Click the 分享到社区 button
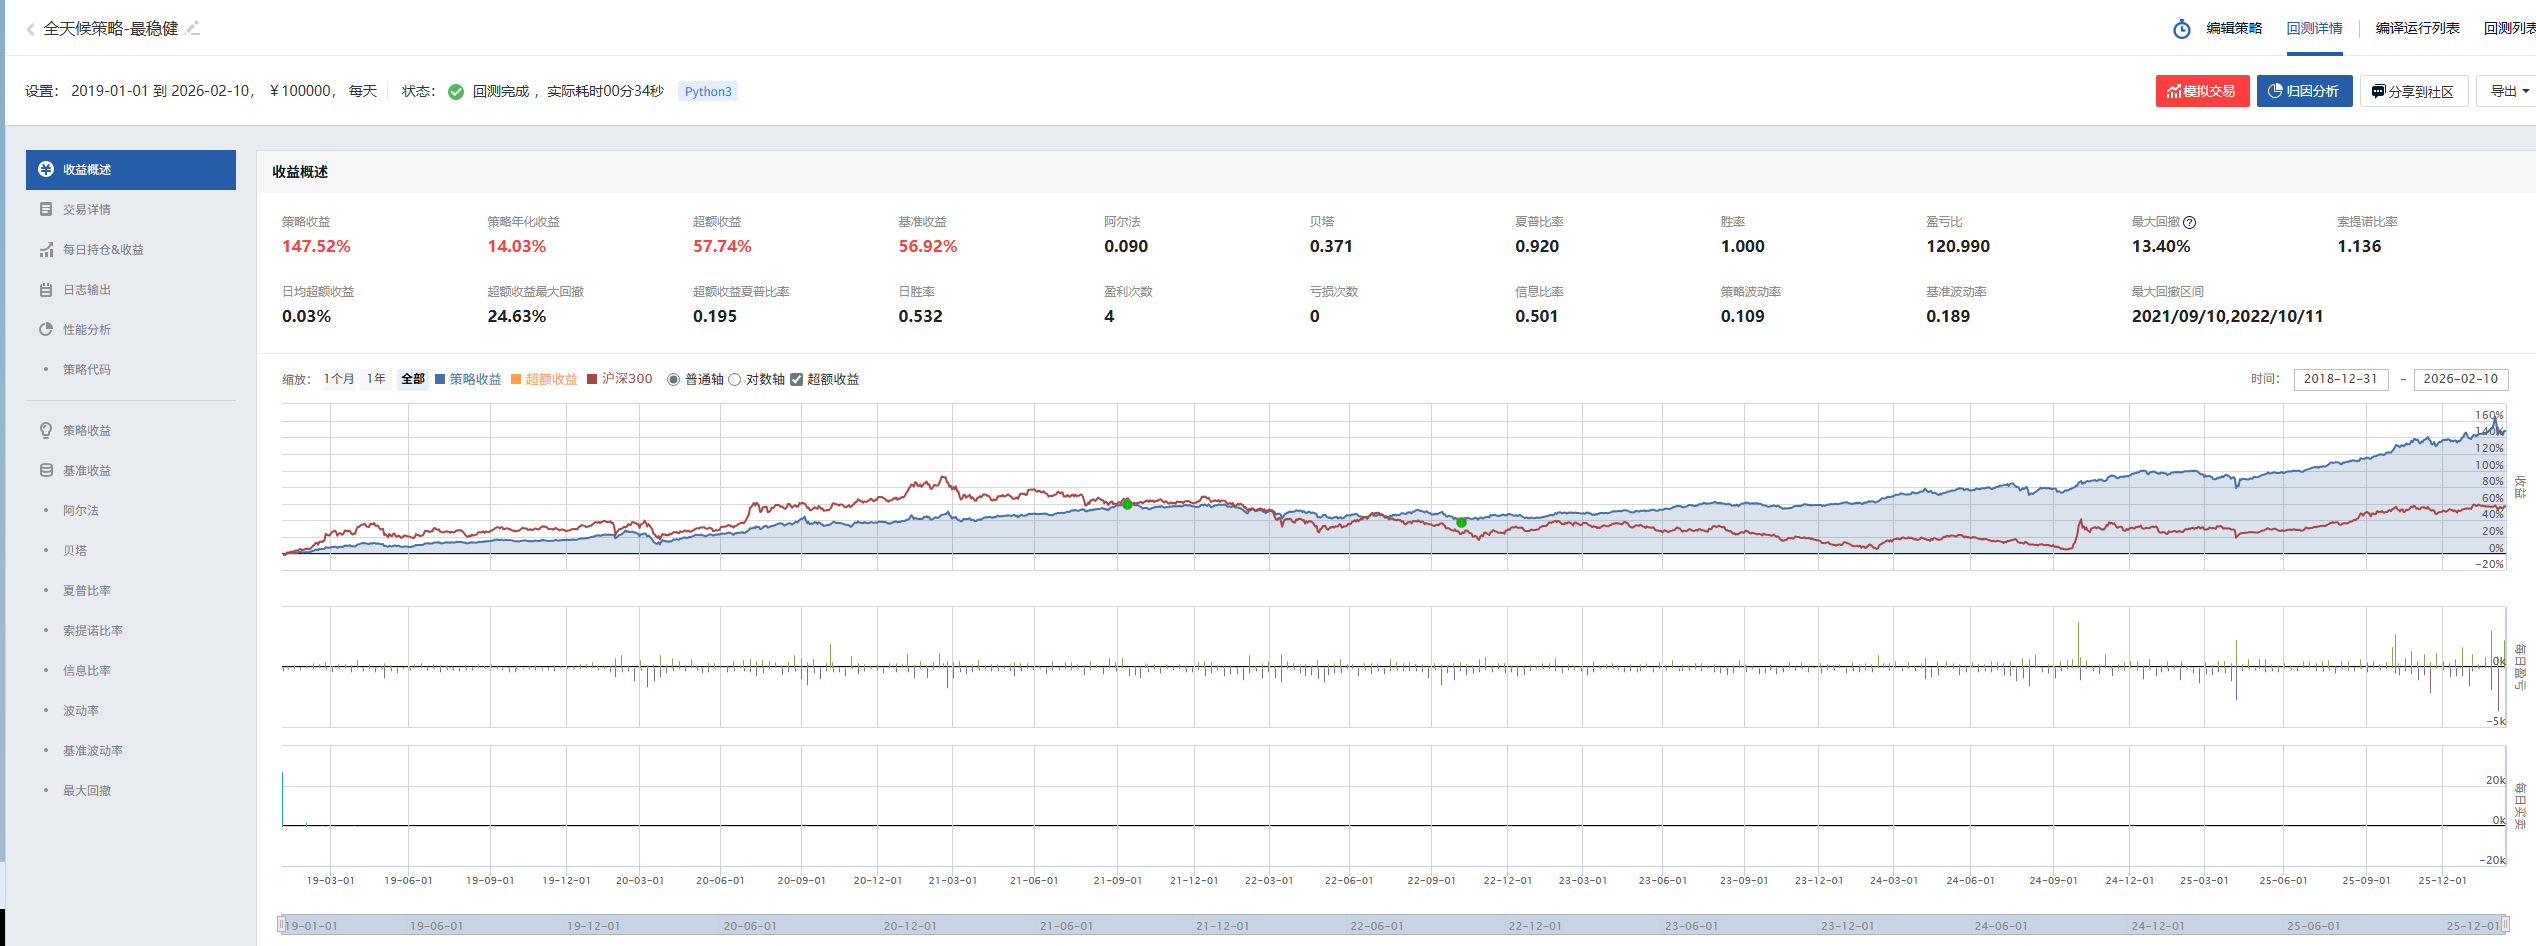 (x=2414, y=91)
